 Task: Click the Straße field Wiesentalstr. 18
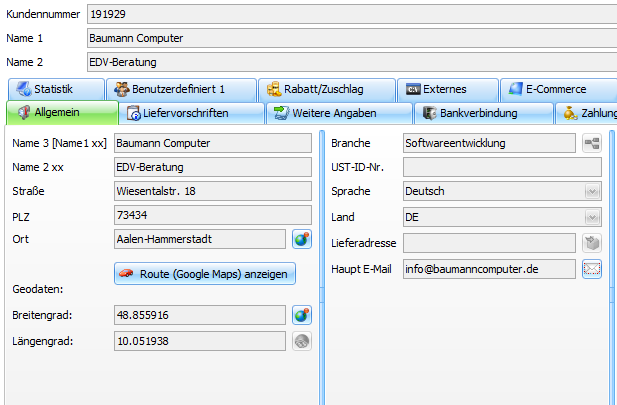pyautogui.click(x=213, y=191)
